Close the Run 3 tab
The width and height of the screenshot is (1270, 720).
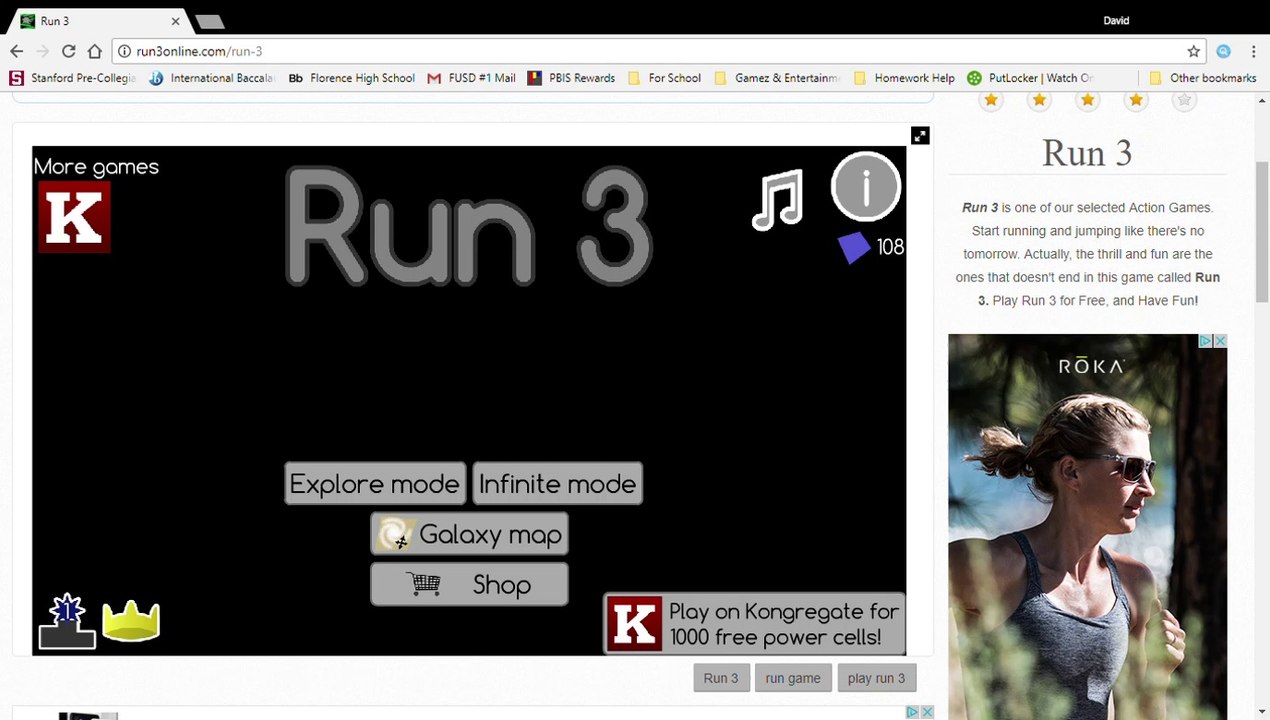click(x=176, y=21)
